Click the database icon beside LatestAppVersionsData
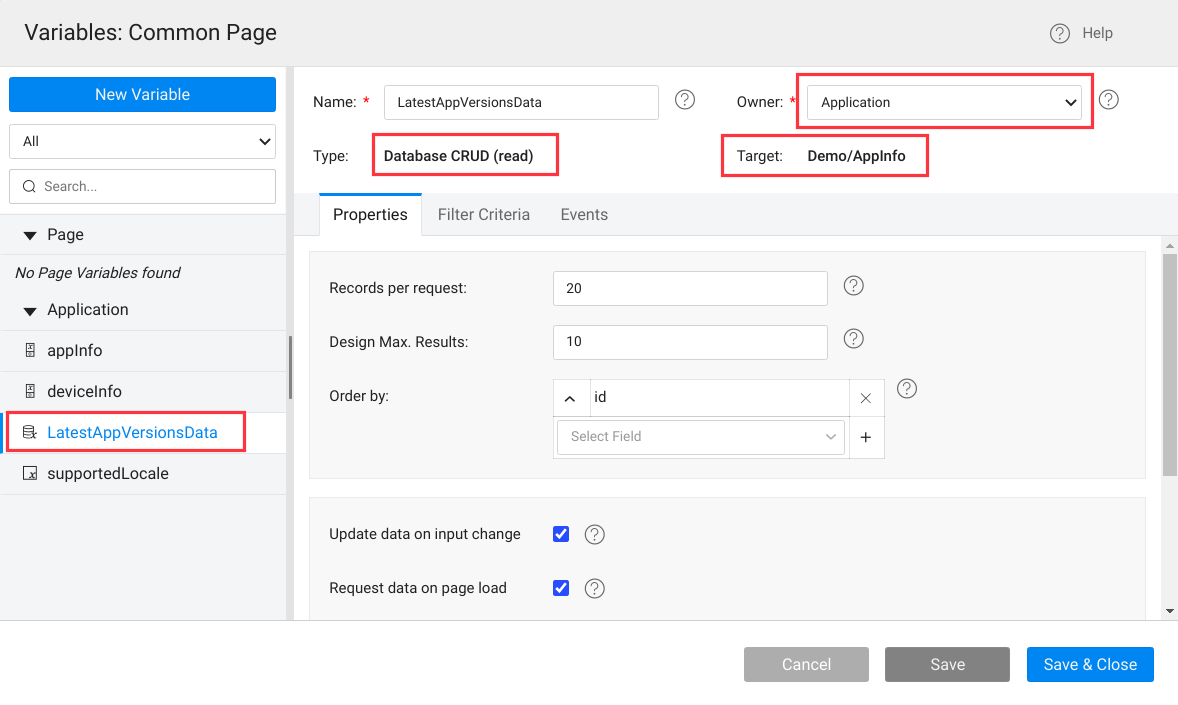This screenshot has width=1178, height=705. pyautogui.click(x=27, y=432)
